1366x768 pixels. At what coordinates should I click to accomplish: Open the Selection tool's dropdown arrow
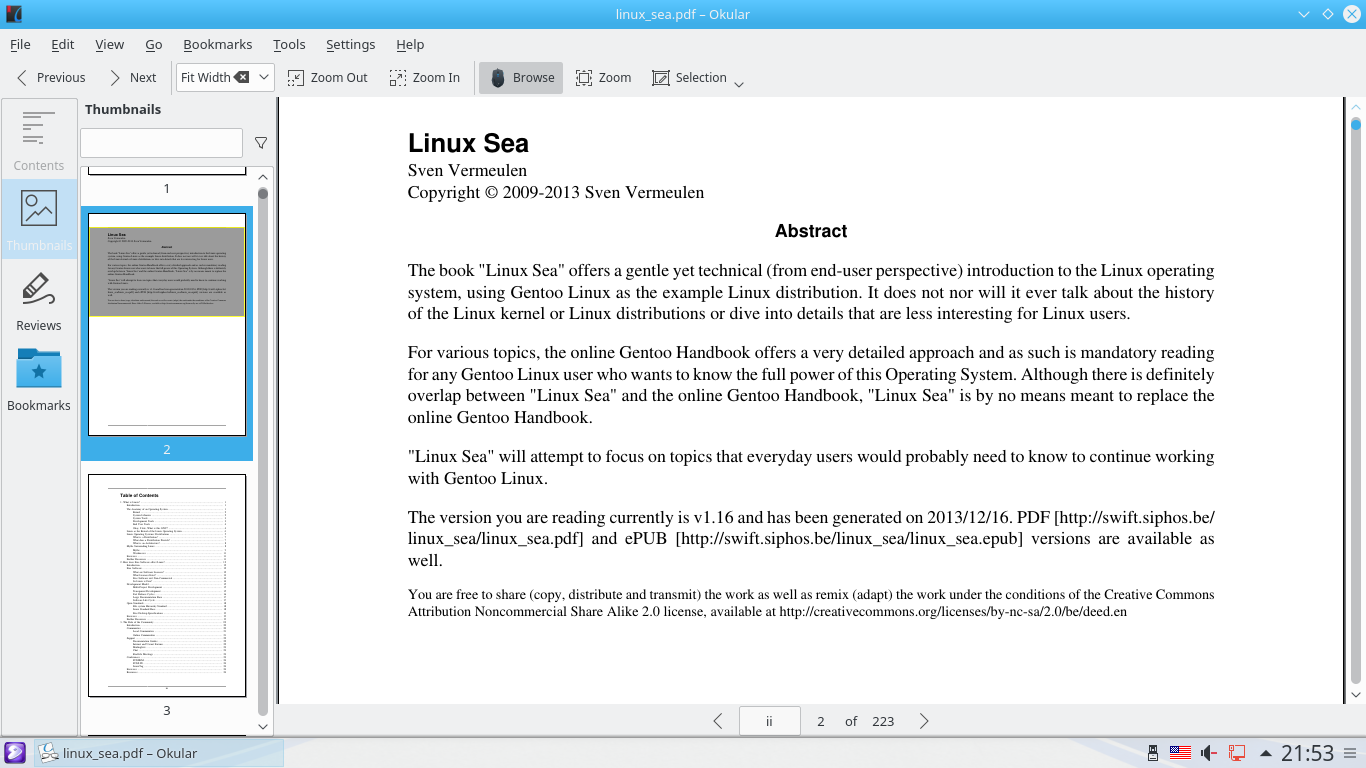click(x=739, y=85)
